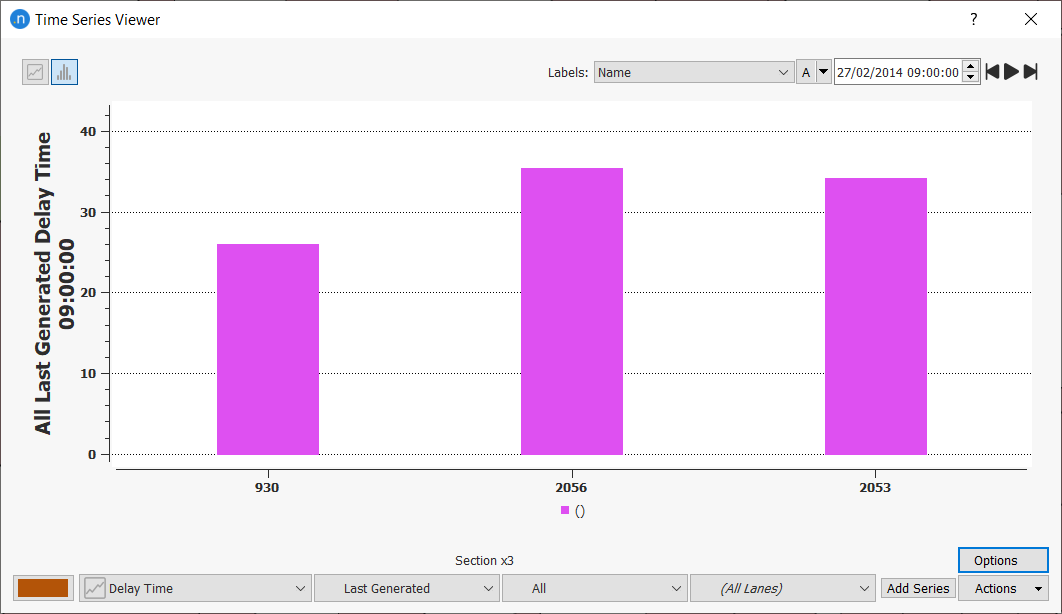Image resolution: width=1062 pixels, height=614 pixels.
Task: Increment the date-time with up arrow
Action: pos(970,67)
